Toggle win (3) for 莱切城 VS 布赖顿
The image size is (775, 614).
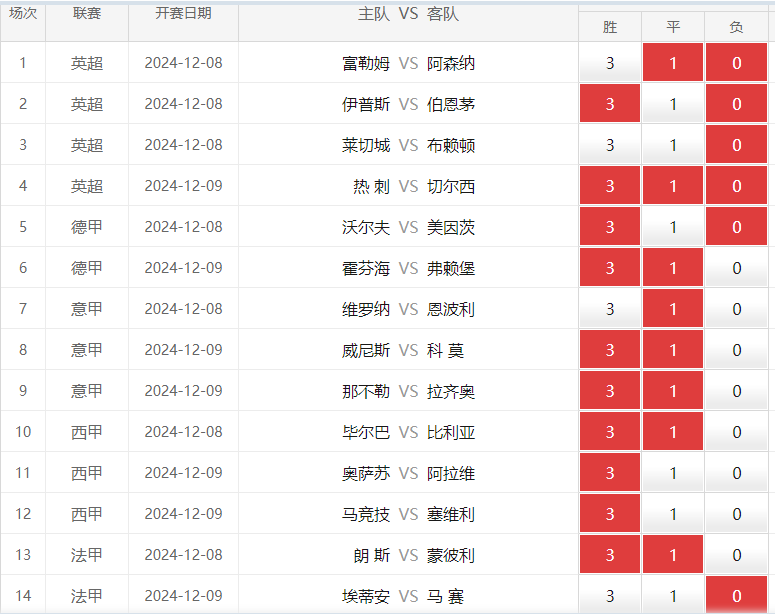[x=610, y=144]
